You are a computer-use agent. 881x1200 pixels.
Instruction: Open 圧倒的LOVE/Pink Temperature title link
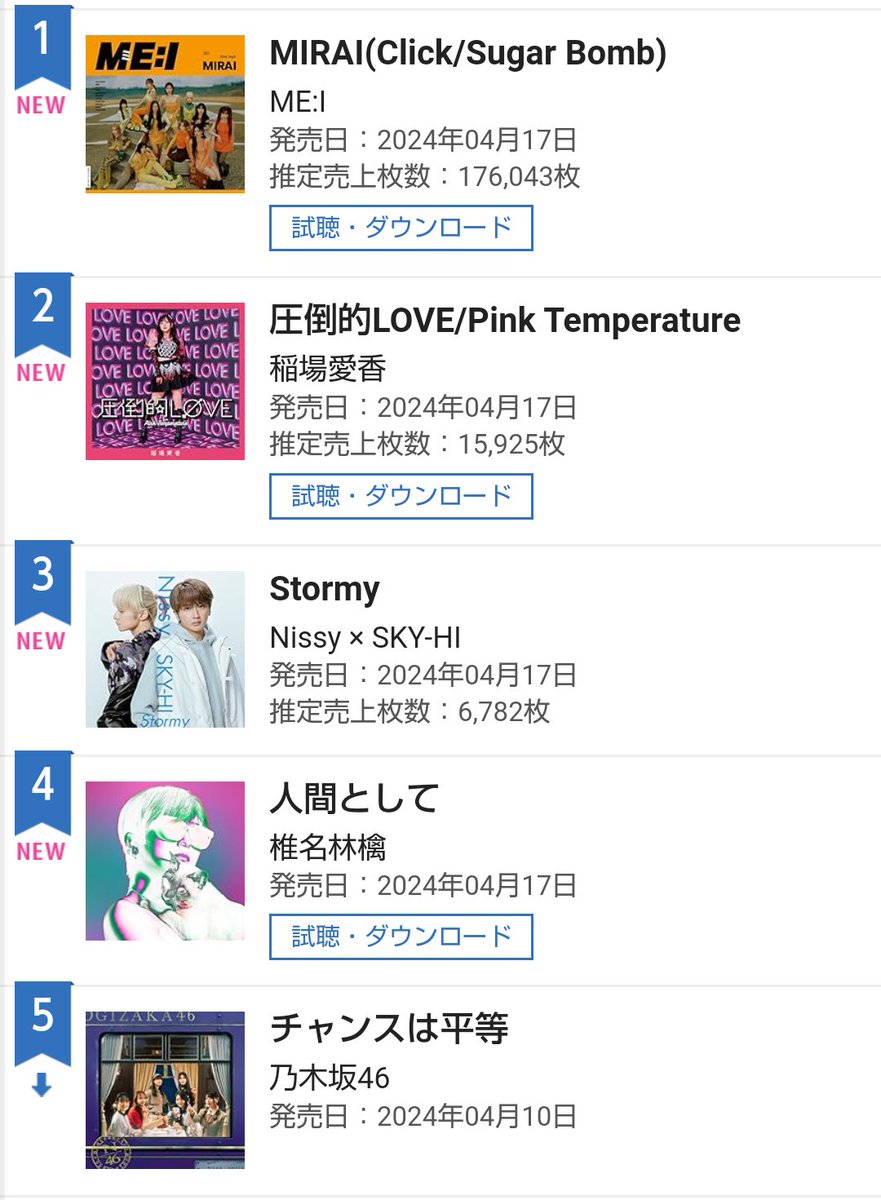click(505, 320)
